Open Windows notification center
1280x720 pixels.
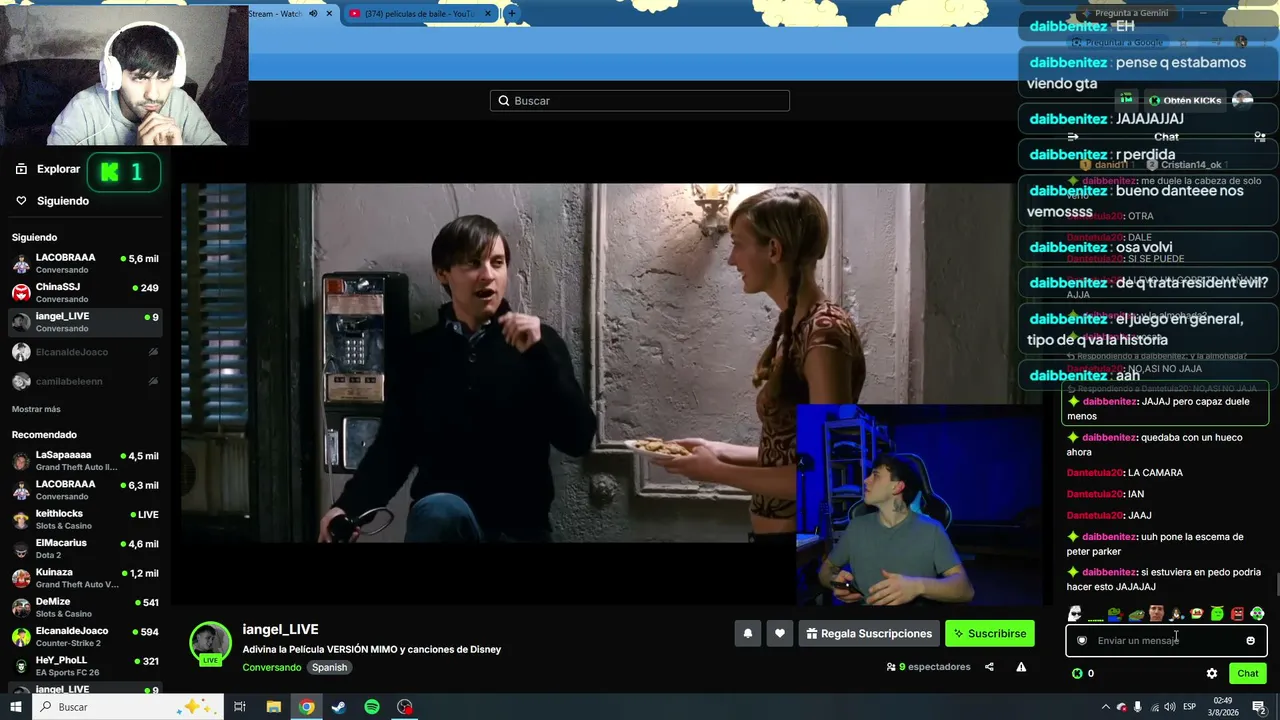1259,707
